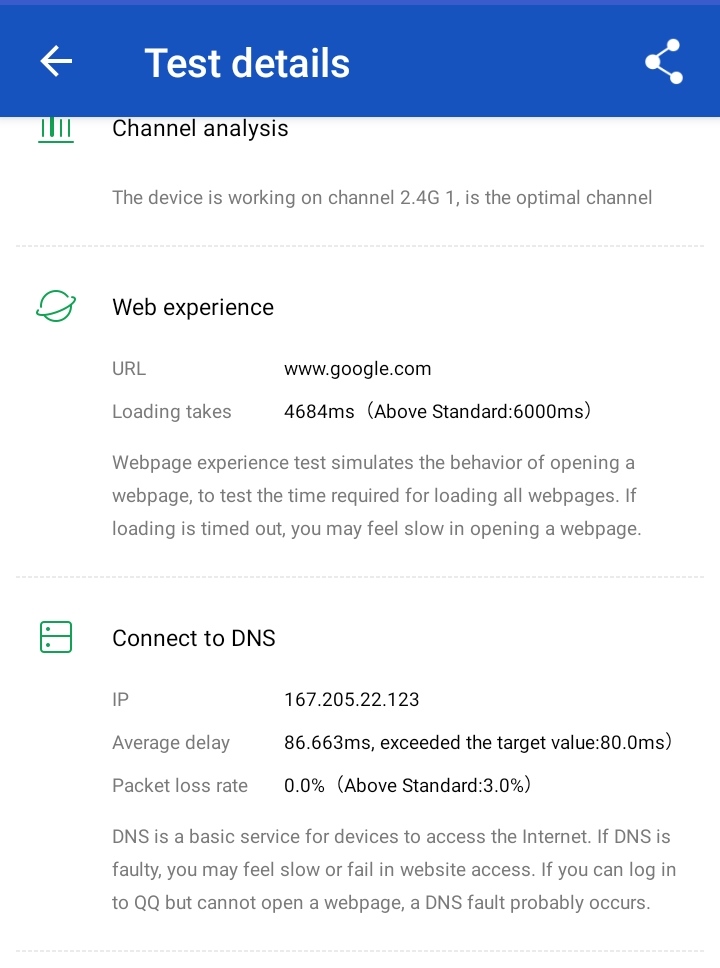Tap the Channel analysis heading
This screenshot has width=720, height=968.
click(200, 129)
